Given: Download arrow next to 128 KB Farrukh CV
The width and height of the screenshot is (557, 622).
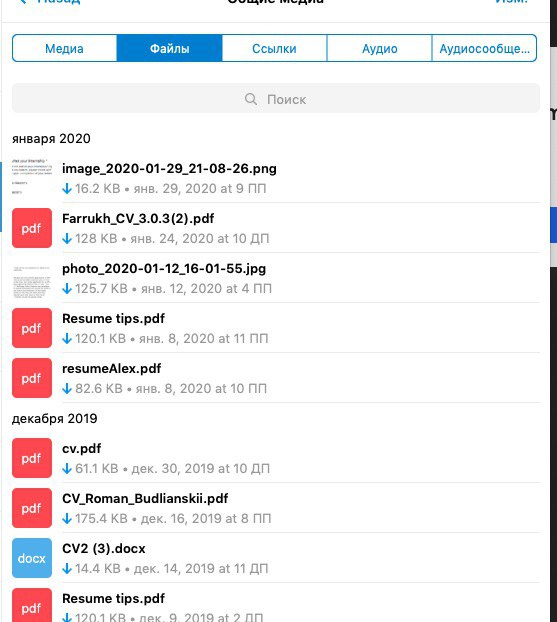Looking at the screenshot, I should (x=67, y=239).
